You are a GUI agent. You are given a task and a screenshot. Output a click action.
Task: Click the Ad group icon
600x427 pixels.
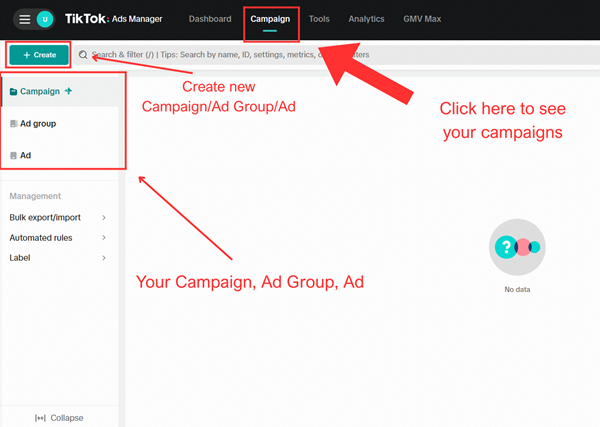tap(13, 124)
